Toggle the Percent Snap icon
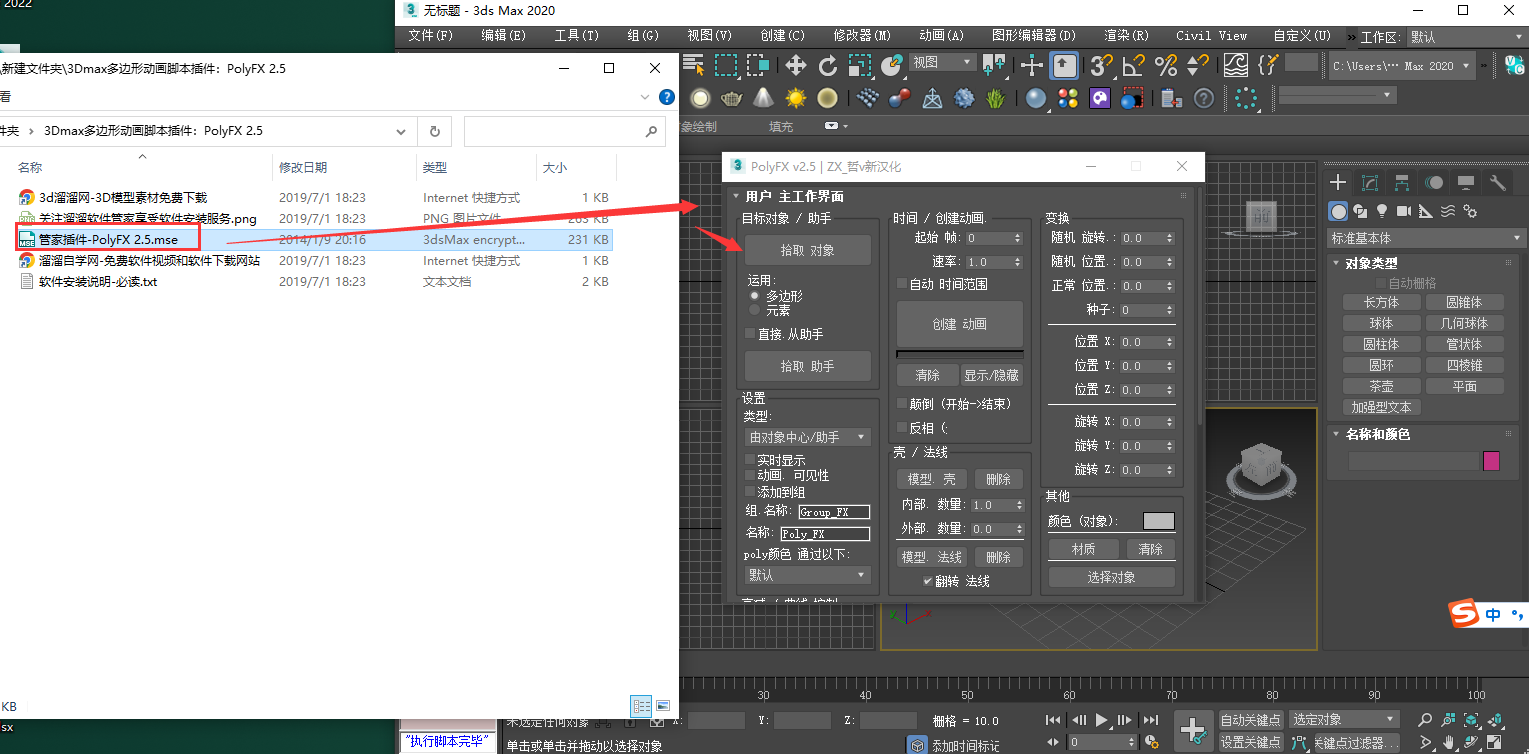This screenshot has width=1529, height=754. pyautogui.click(x=1165, y=66)
